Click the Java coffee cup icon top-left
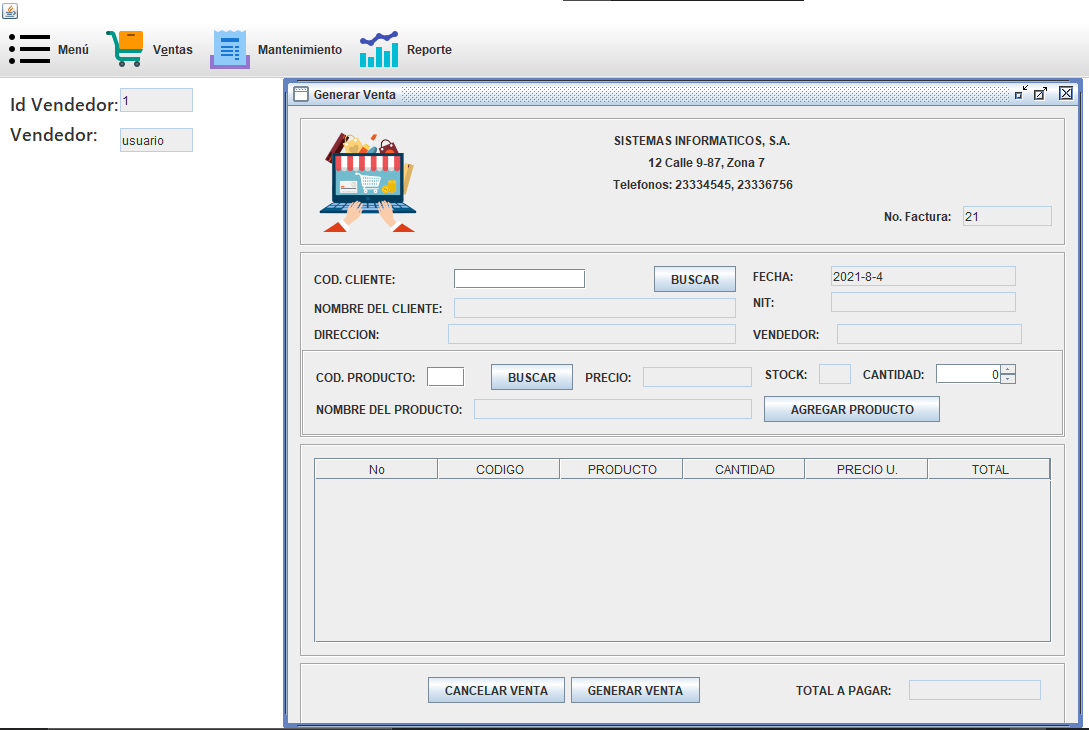1089x730 pixels. 12,9
